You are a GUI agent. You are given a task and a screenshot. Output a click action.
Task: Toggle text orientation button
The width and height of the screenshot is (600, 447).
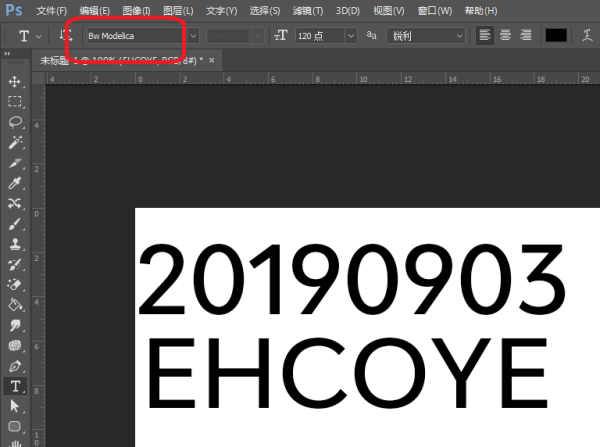pos(65,36)
